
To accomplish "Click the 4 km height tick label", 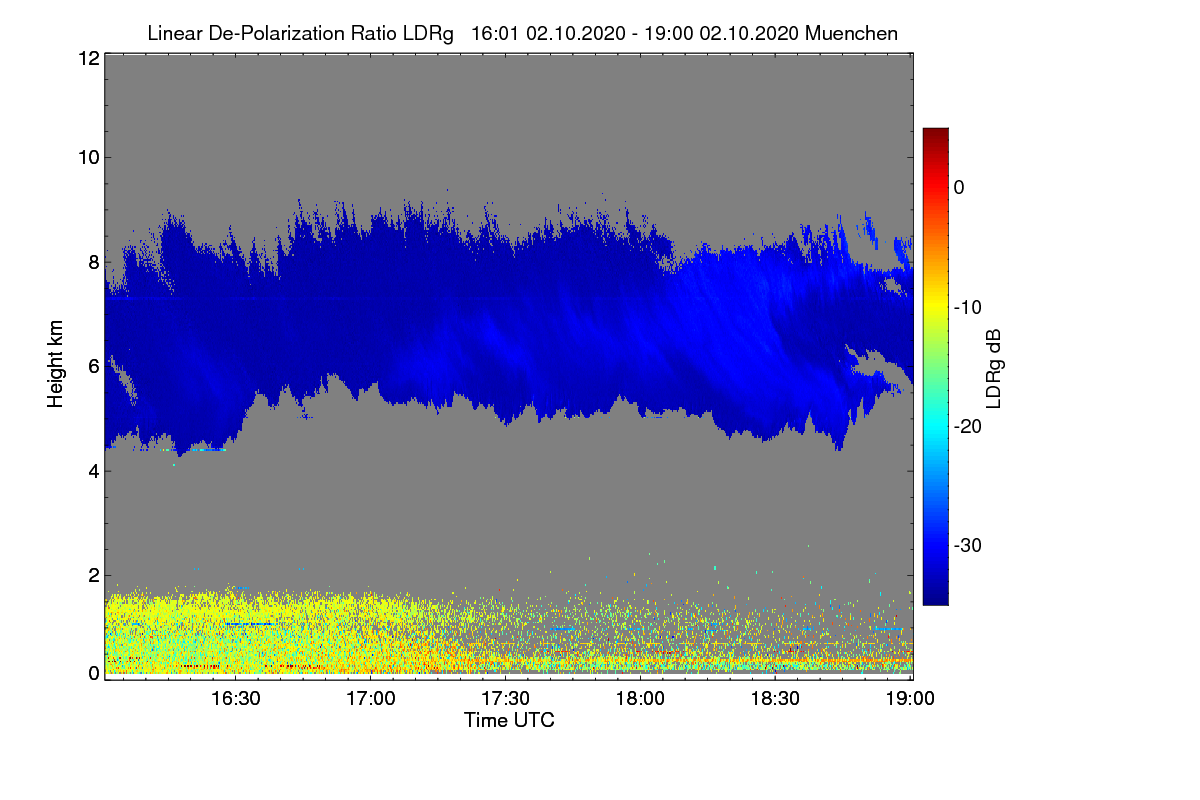I will [92, 470].
